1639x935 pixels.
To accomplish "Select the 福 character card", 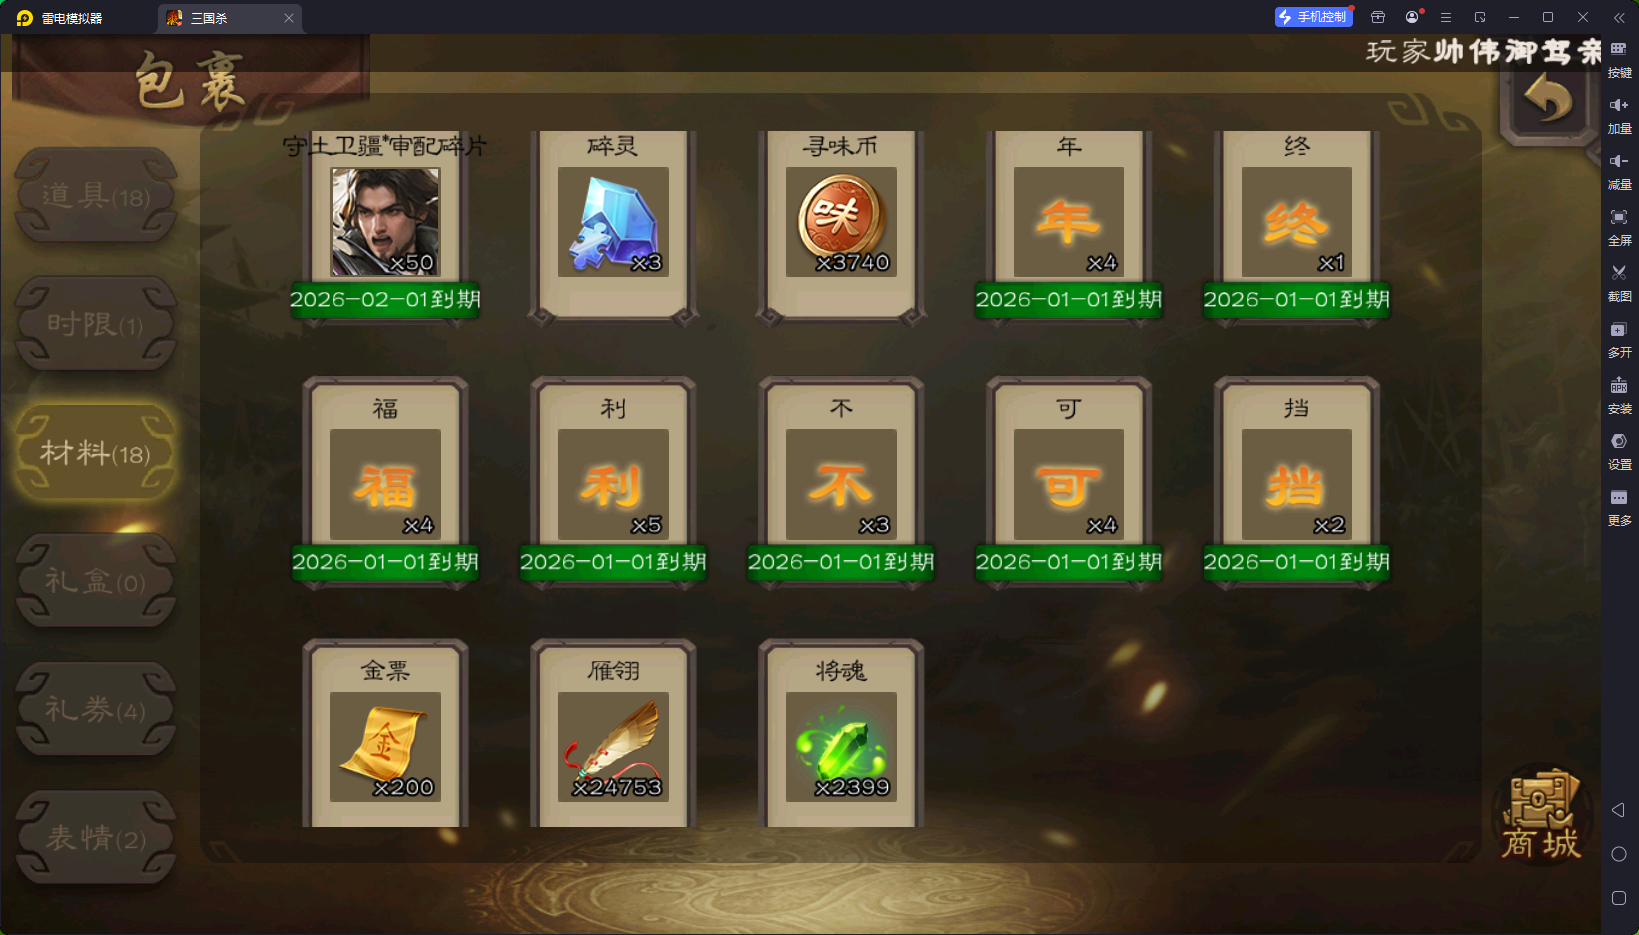I will (x=385, y=484).
